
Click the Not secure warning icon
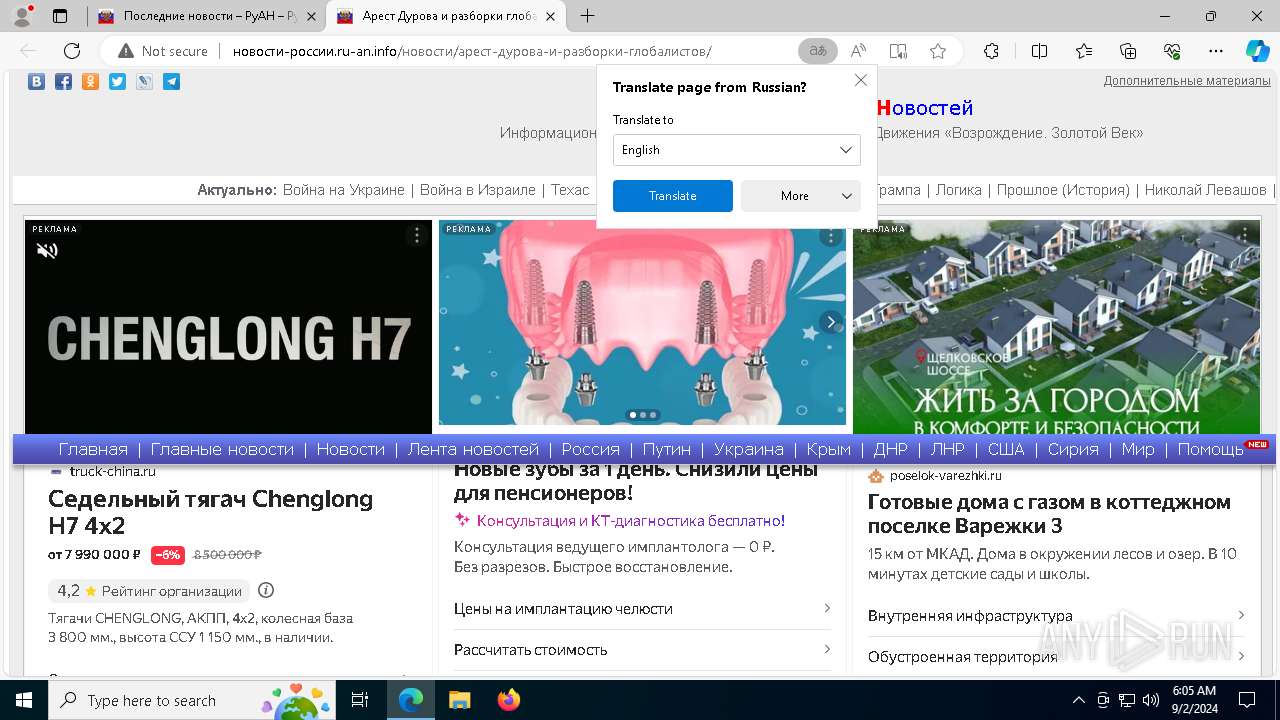pyautogui.click(x=126, y=51)
